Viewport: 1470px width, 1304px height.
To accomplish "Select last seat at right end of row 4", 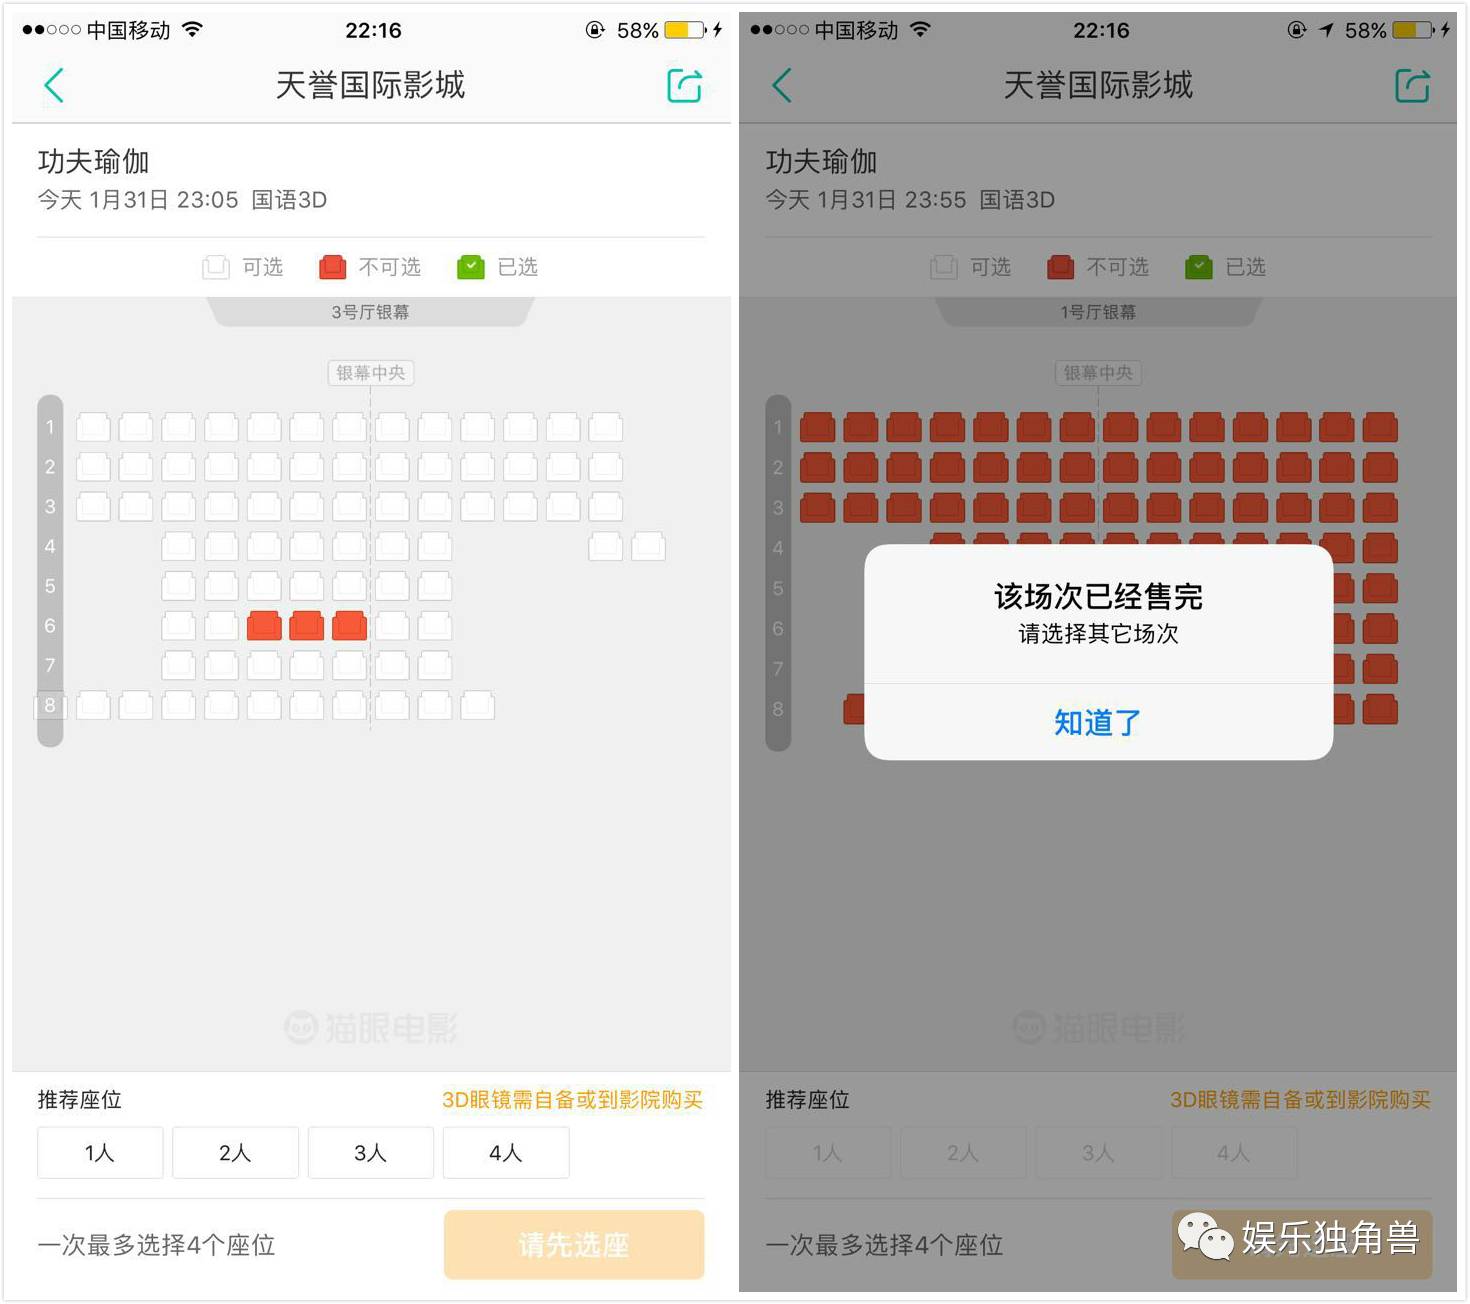I will 648,546.
